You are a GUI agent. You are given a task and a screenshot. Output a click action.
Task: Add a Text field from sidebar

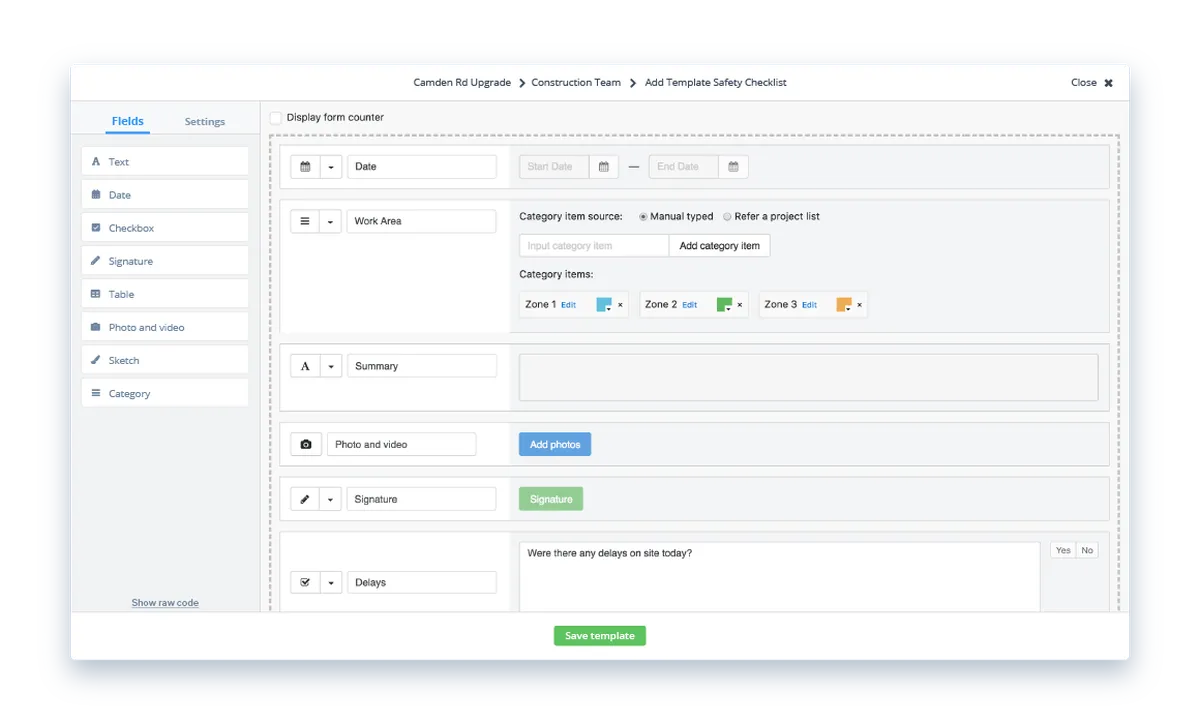[x=165, y=161]
